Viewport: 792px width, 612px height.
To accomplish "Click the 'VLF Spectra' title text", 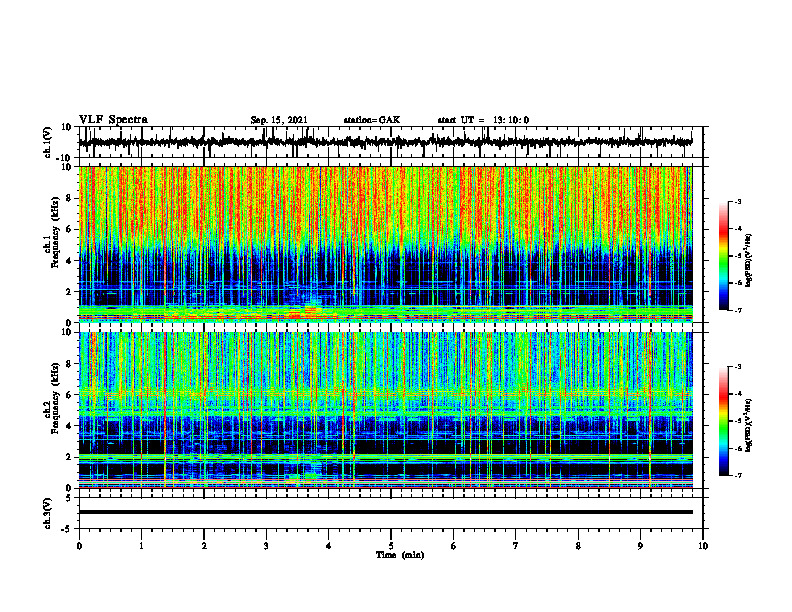I will click(x=113, y=120).
